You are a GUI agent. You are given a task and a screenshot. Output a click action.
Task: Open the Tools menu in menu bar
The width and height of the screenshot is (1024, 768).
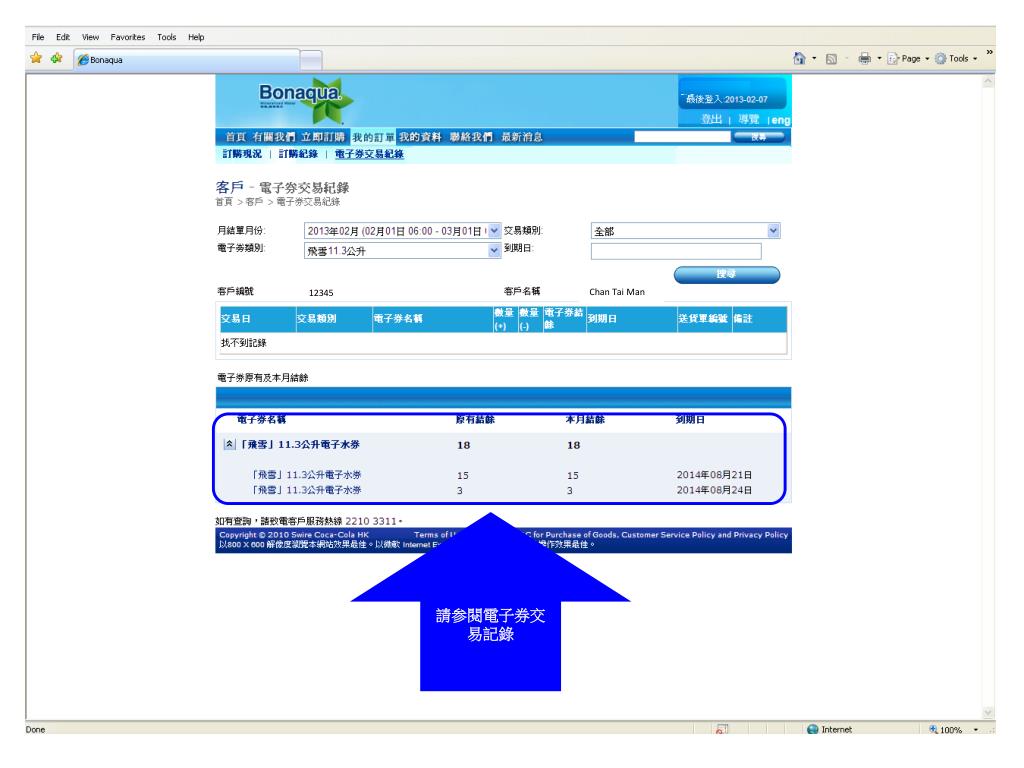167,37
